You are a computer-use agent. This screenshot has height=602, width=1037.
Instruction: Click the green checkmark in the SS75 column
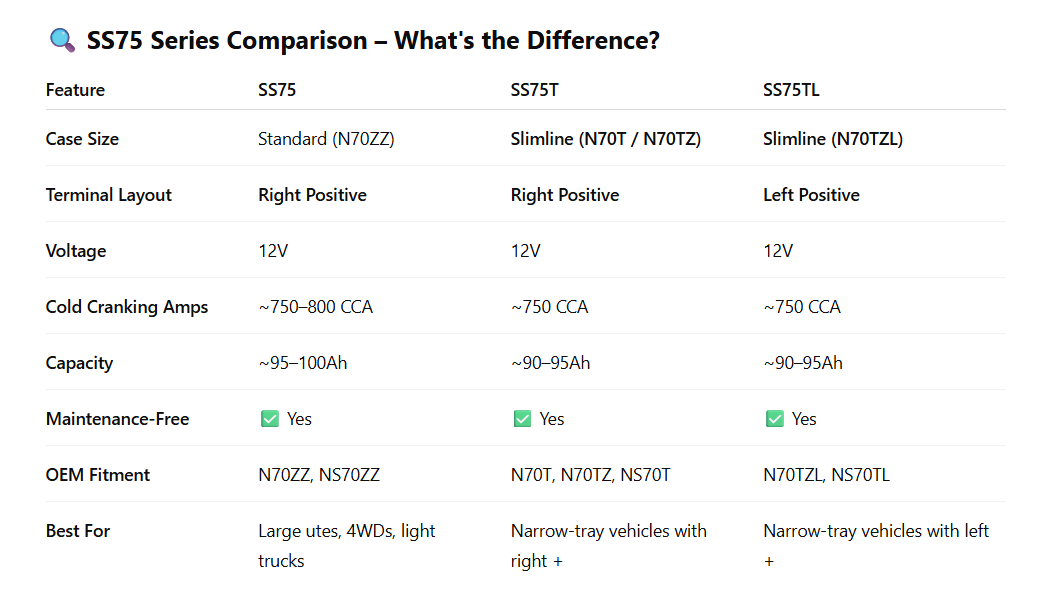pyautogui.click(x=269, y=419)
